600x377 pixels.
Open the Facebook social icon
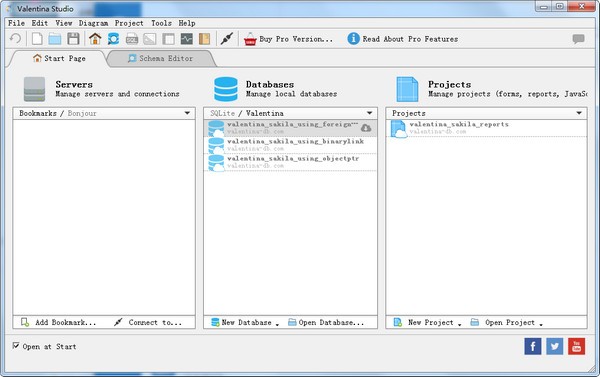pos(533,346)
